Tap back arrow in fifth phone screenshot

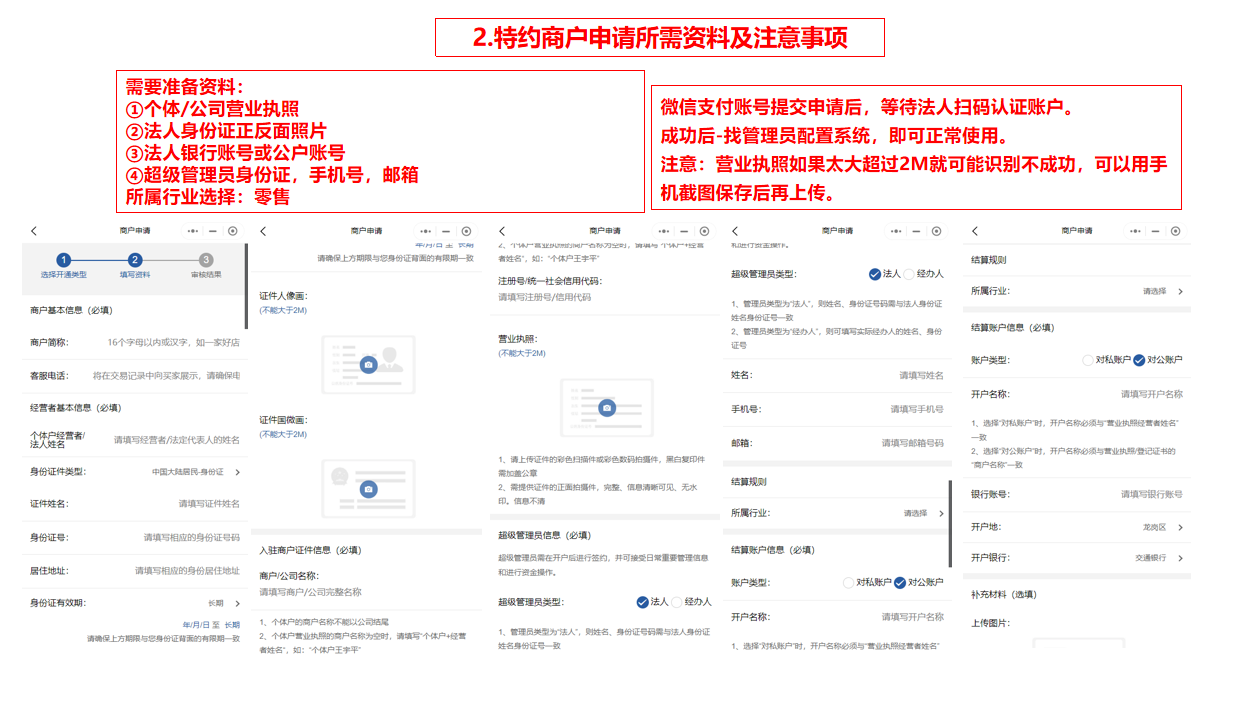(975, 231)
